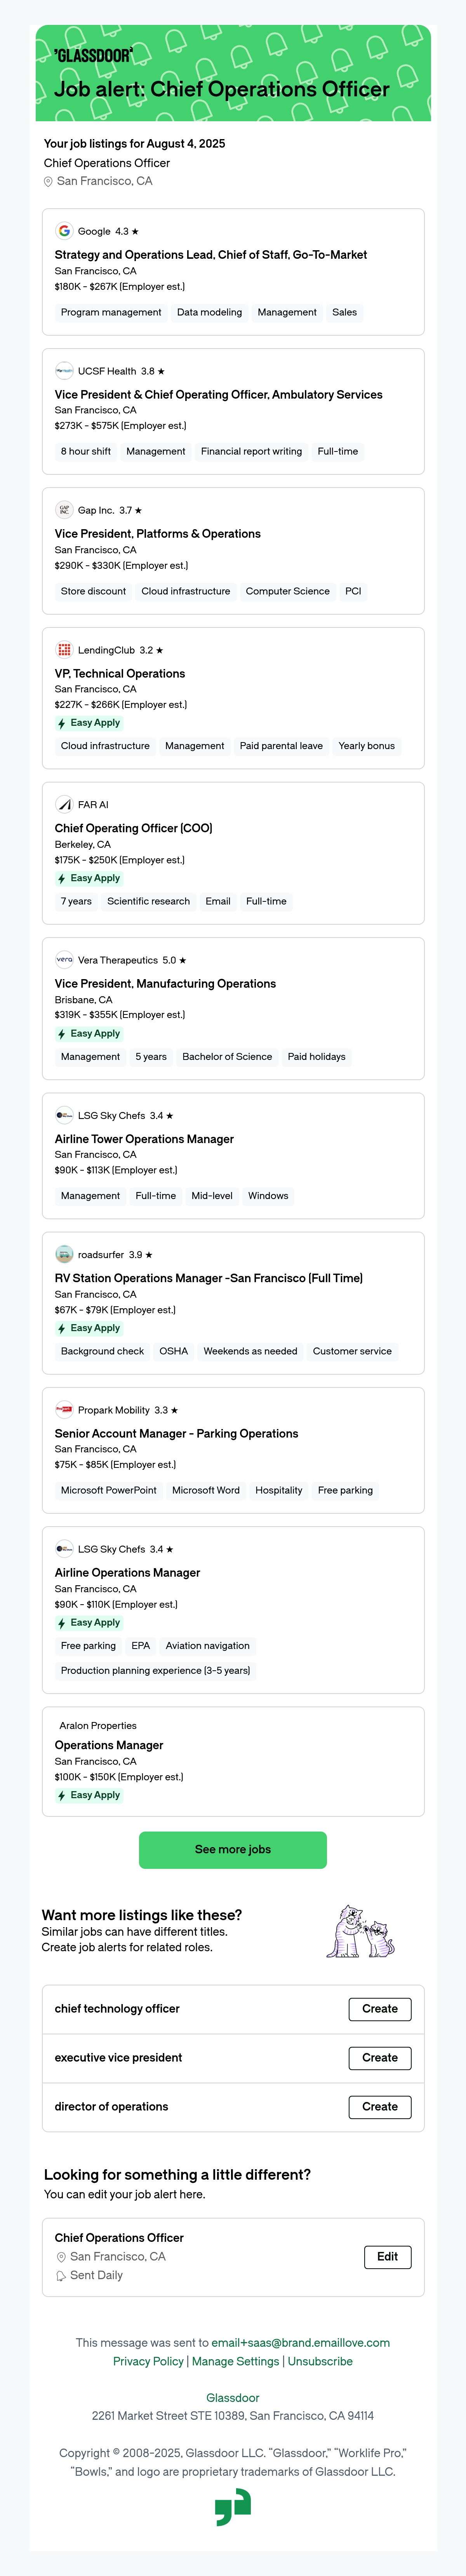Viewport: 466px width, 2576px height.
Task: Click the roadsurfer company logo
Action: [x=64, y=1254]
